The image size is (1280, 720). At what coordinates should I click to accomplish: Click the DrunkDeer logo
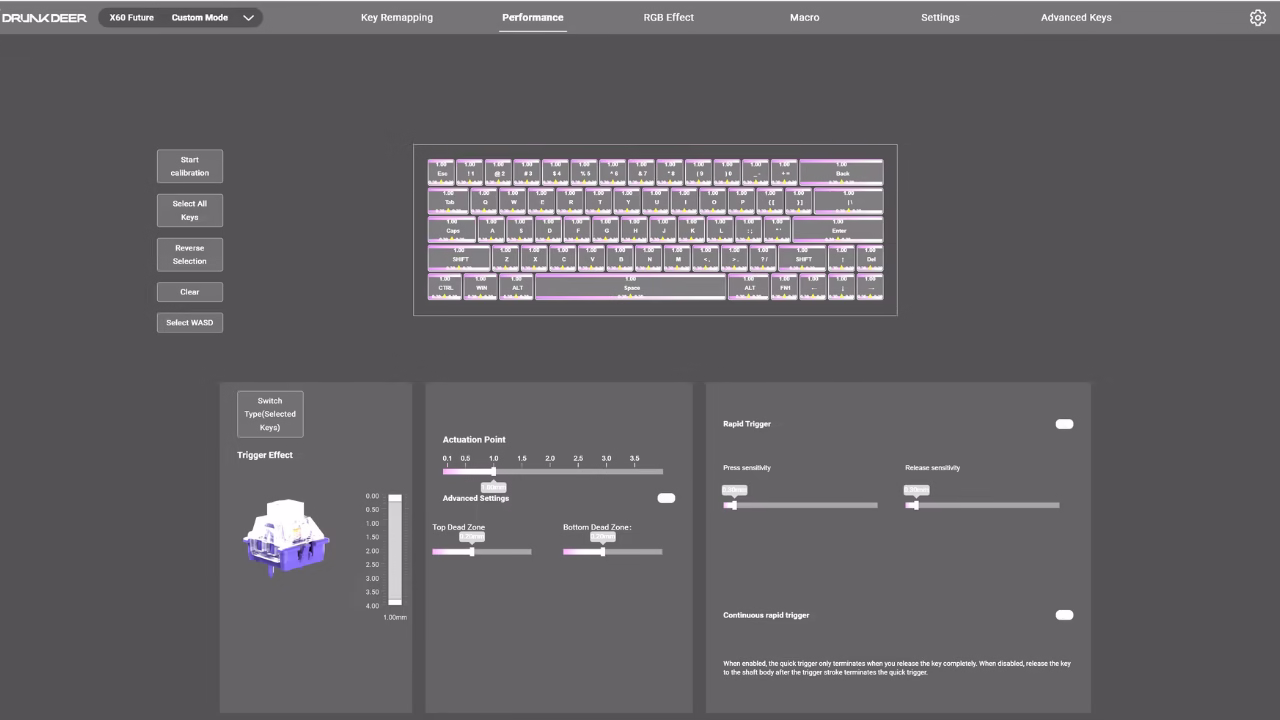[x=45, y=18]
